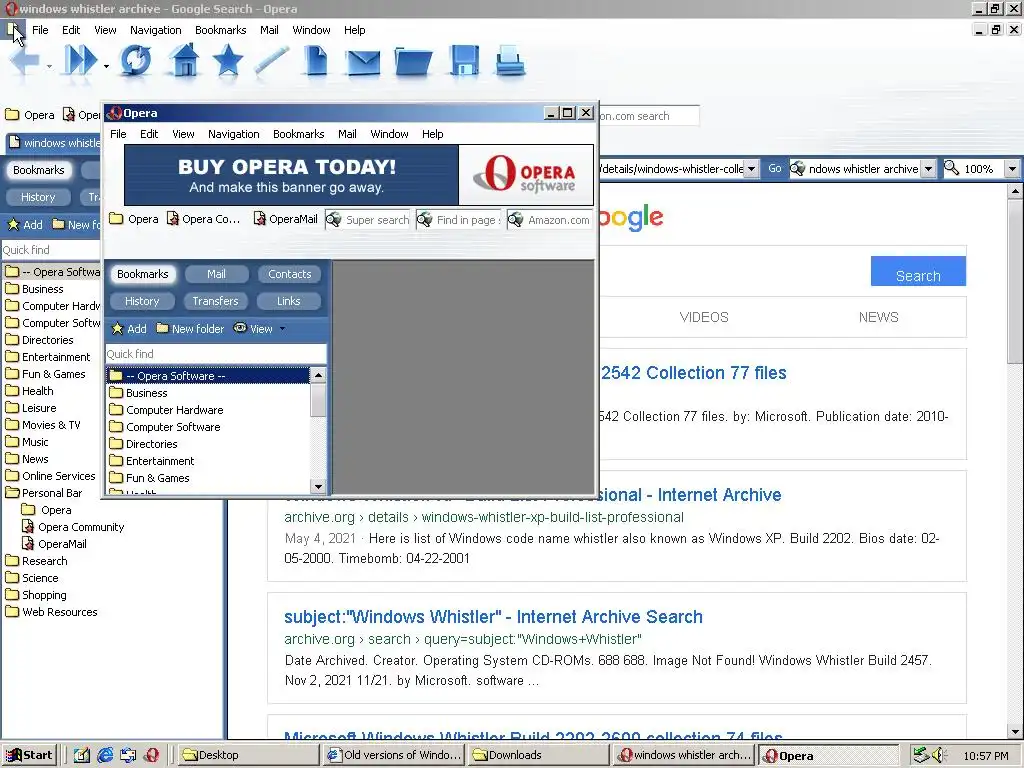
Task: Go to Home using the house icon
Action: tap(184, 61)
